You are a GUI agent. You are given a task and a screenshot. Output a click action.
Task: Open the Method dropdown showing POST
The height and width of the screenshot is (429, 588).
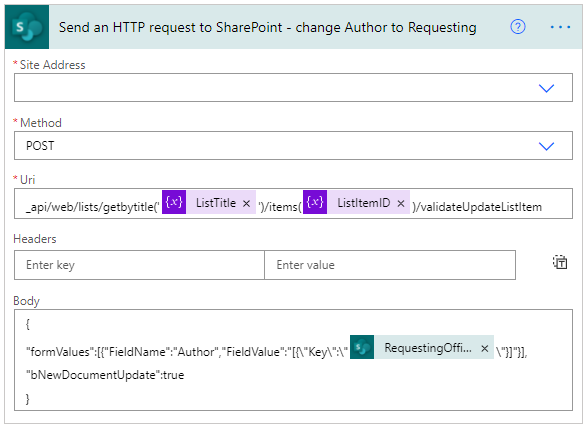[546, 146]
